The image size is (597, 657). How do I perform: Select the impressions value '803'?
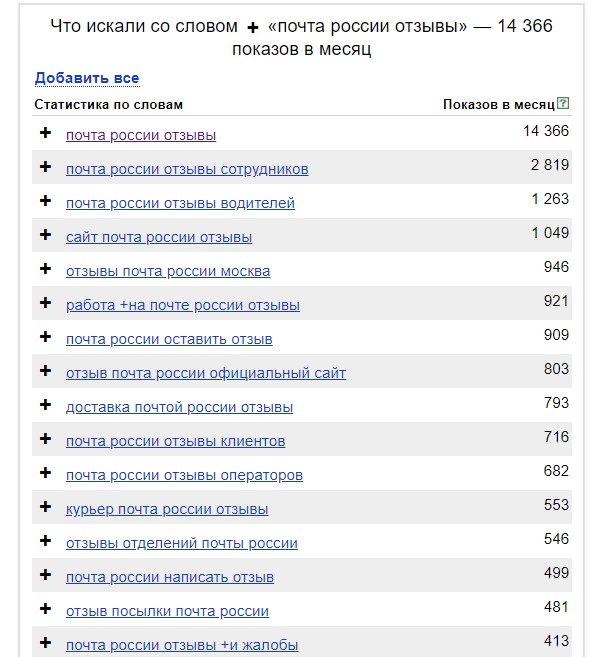[556, 368]
